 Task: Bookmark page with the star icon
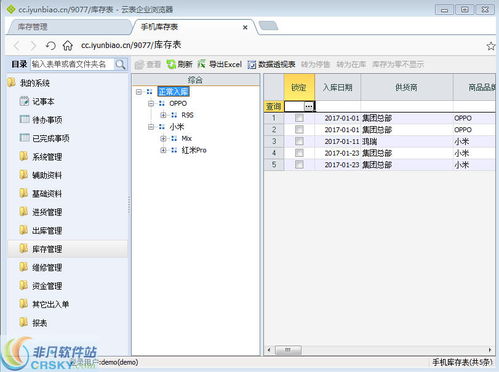[491, 46]
